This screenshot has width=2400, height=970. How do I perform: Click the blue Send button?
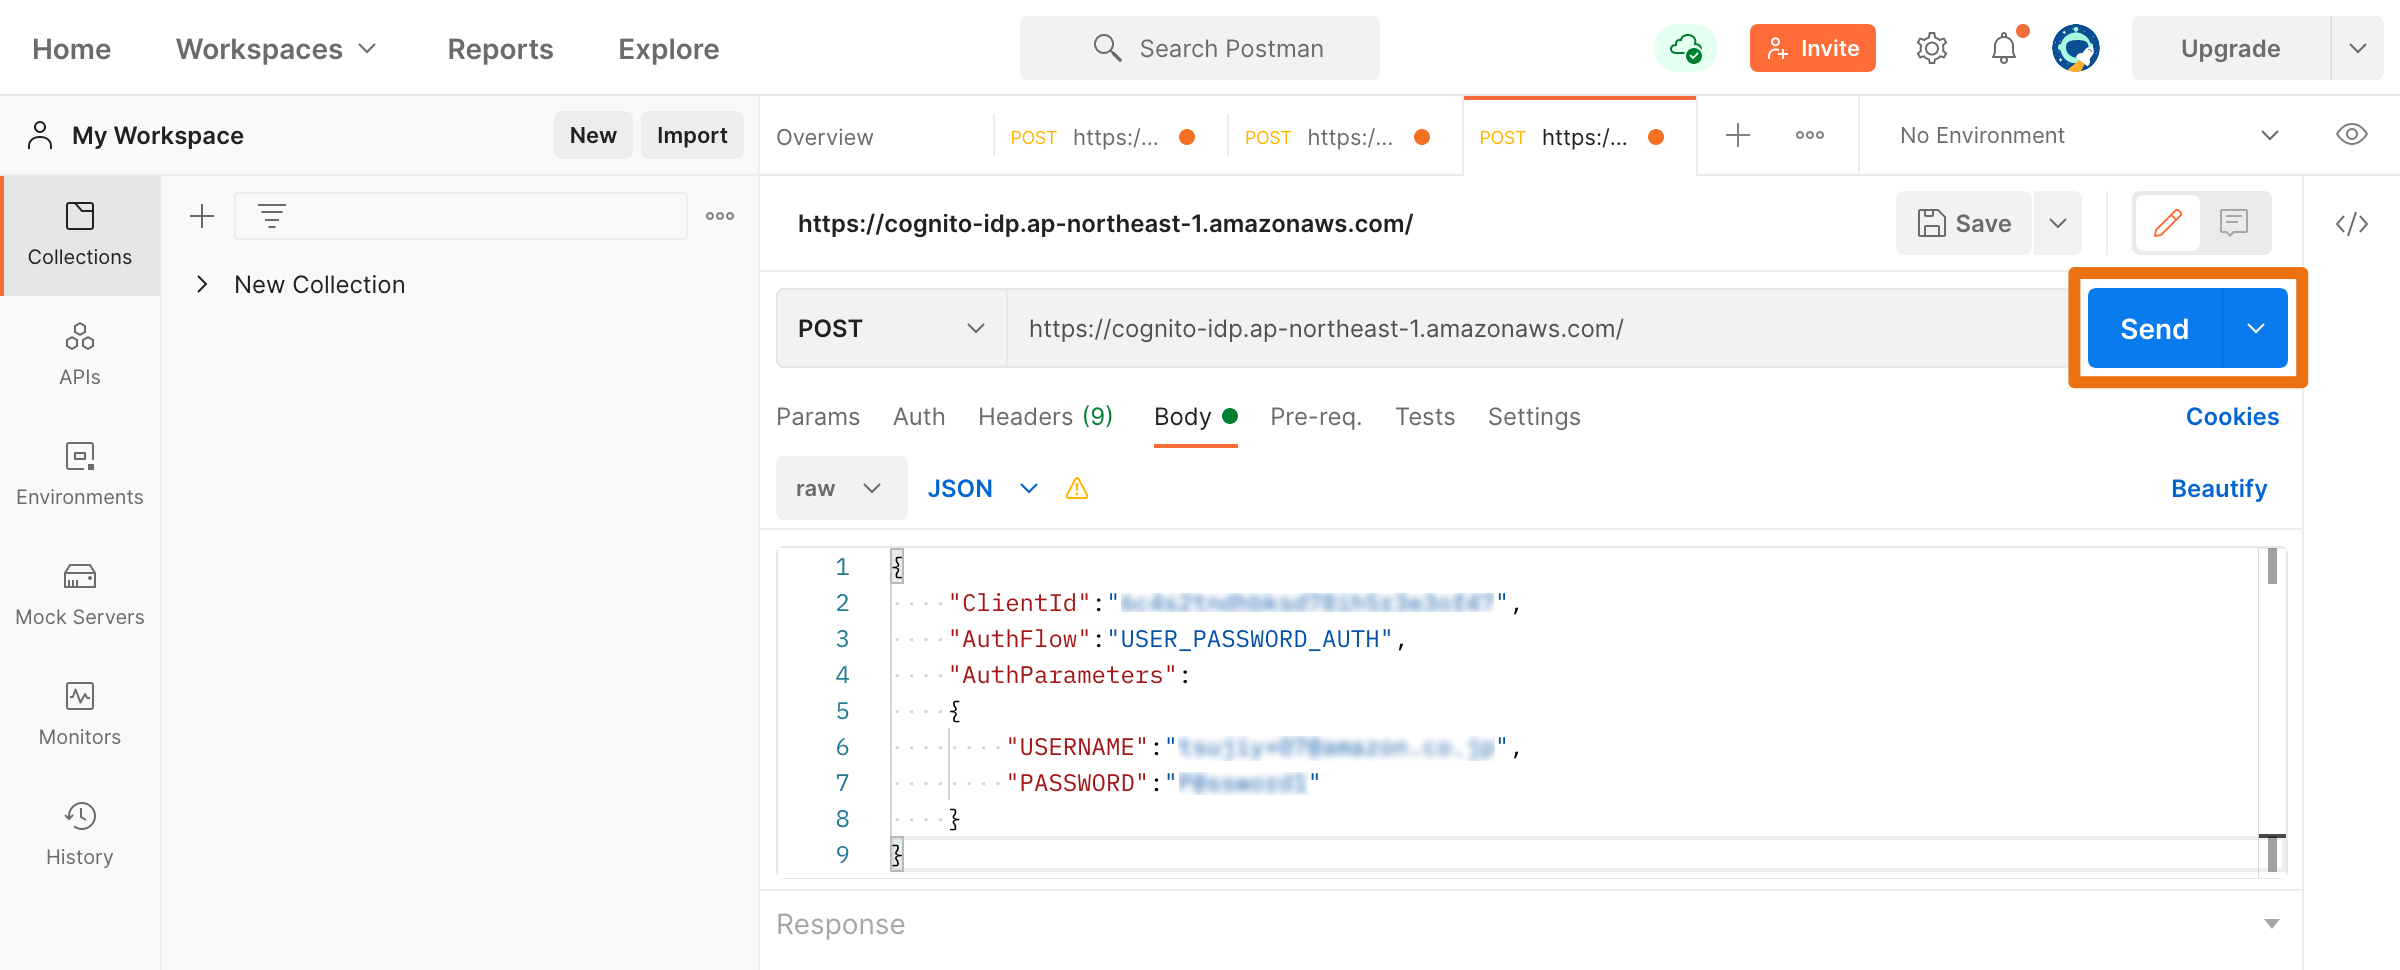coord(2155,328)
